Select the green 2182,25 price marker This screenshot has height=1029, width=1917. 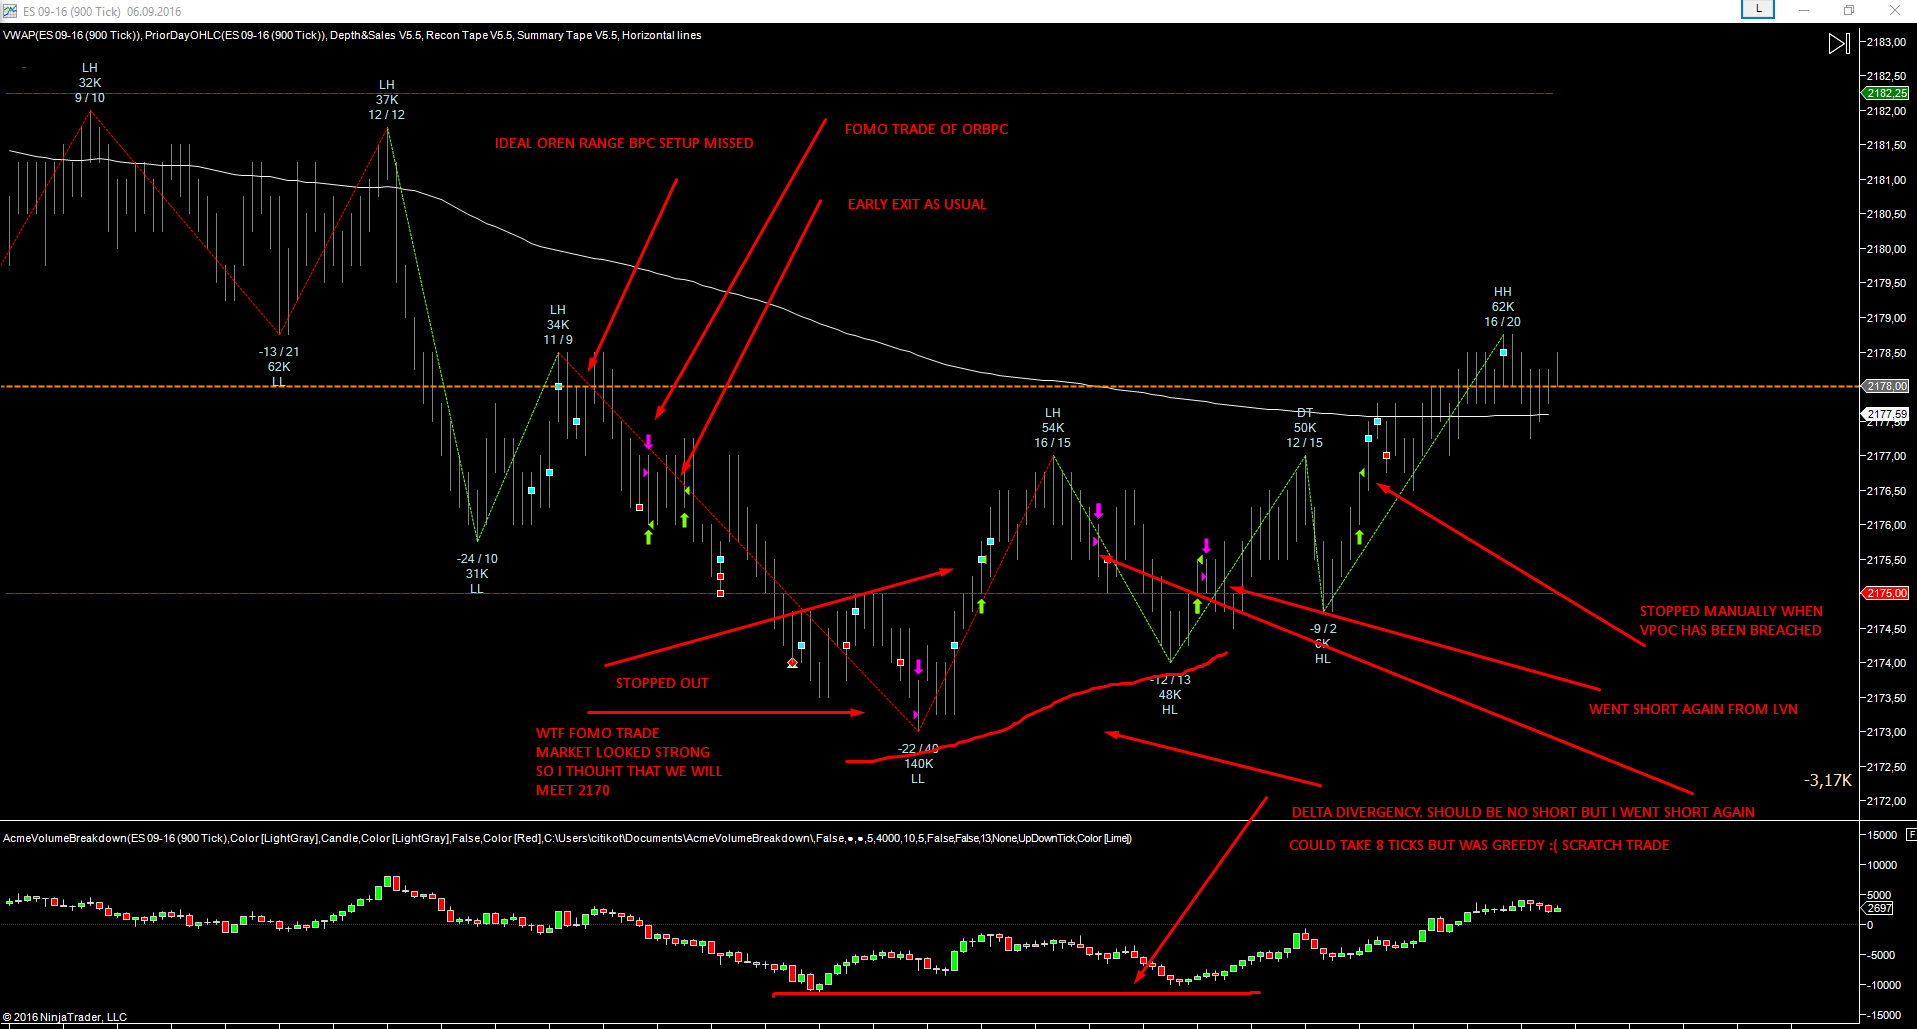pyautogui.click(x=1886, y=93)
